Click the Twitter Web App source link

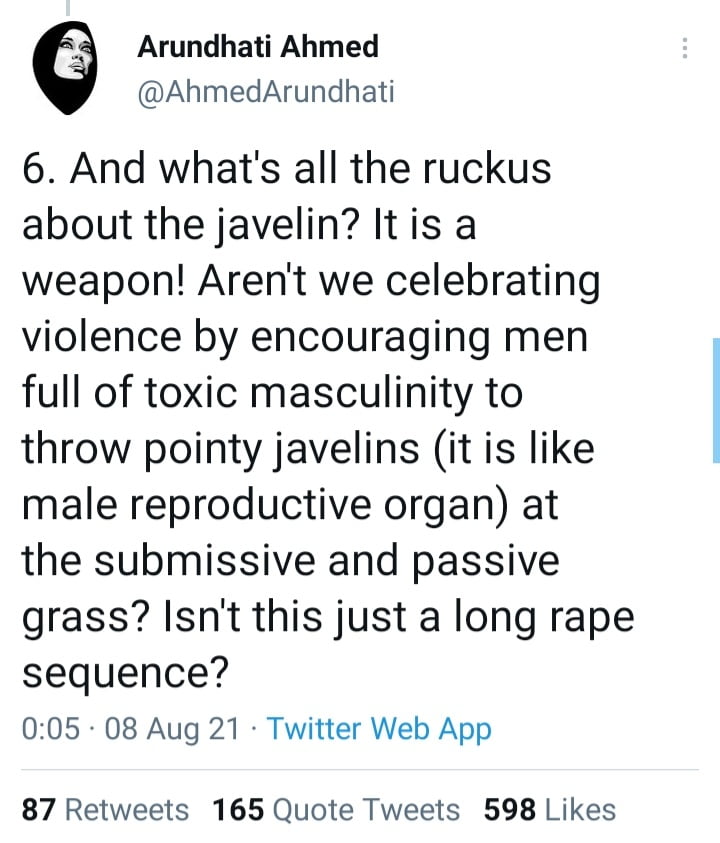click(x=379, y=729)
